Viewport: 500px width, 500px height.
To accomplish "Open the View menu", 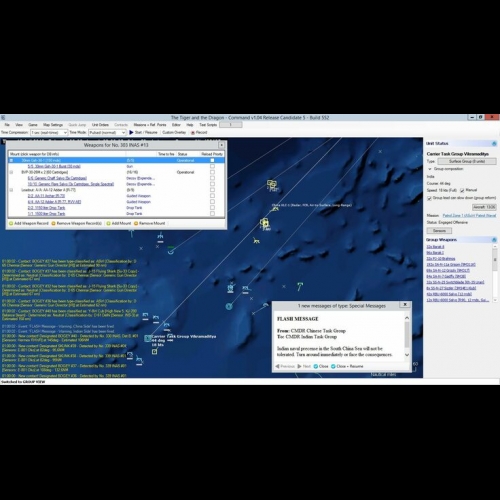I will pos(19,125).
